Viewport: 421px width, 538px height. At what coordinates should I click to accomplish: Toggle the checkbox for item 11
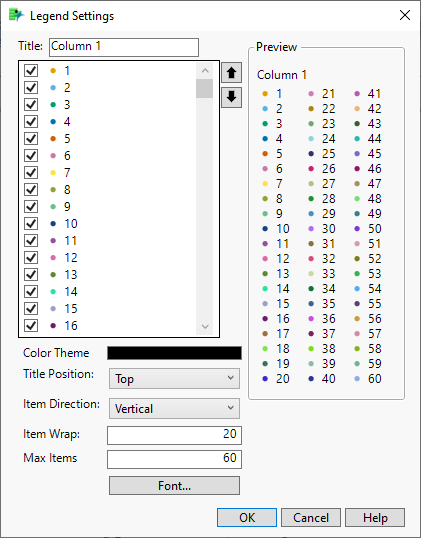point(31,241)
